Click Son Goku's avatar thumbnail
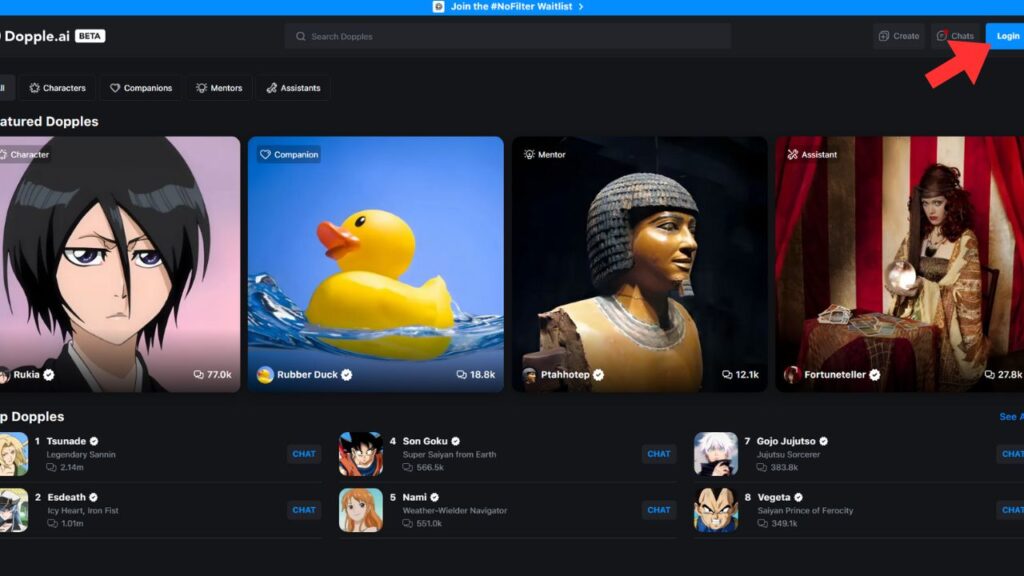 tap(360, 454)
